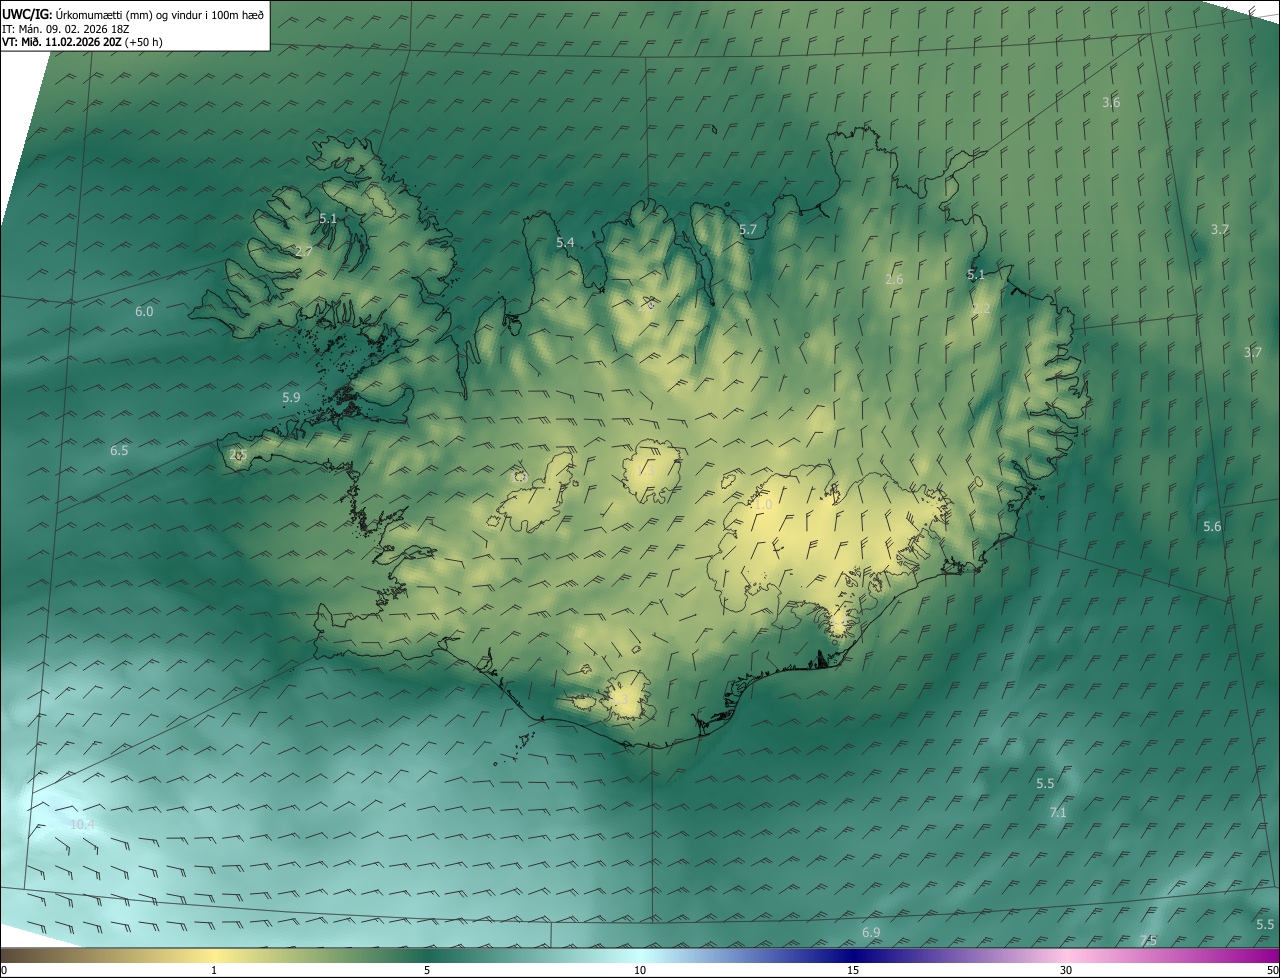The image size is (1280, 978).
Task: Click the IT: Mán. 09. 02. 2026 18Z line
Action: coord(66,29)
